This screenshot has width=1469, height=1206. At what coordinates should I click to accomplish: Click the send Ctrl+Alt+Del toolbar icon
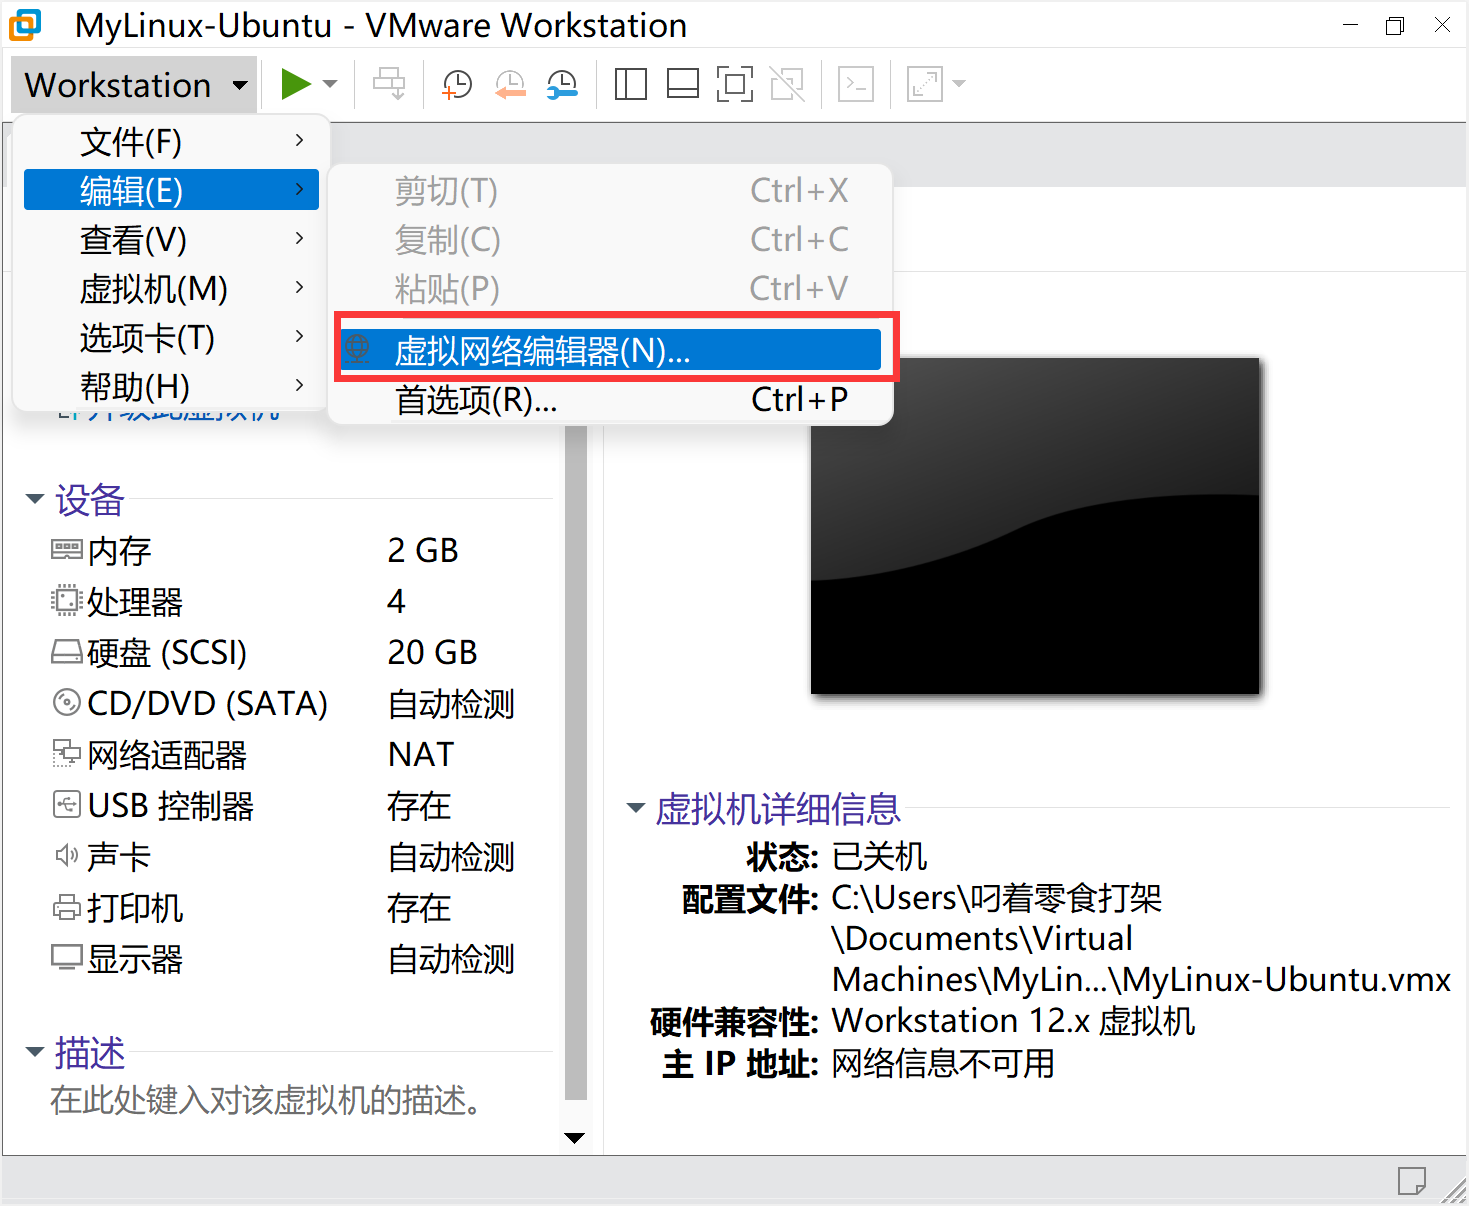(x=389, y=84)
